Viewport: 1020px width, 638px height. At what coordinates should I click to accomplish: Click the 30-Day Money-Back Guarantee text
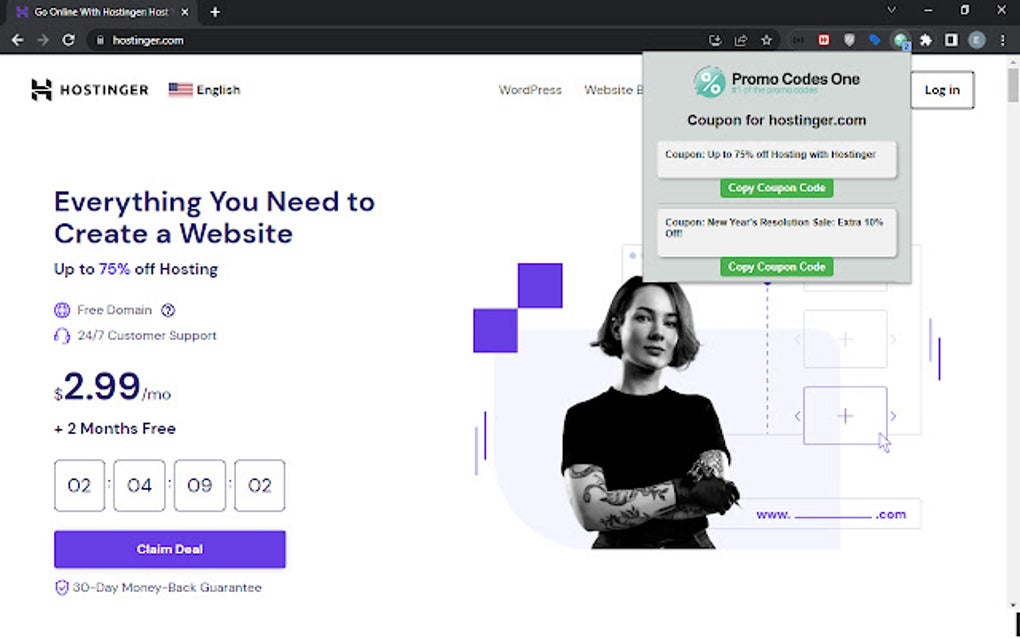tap(167, 587)
